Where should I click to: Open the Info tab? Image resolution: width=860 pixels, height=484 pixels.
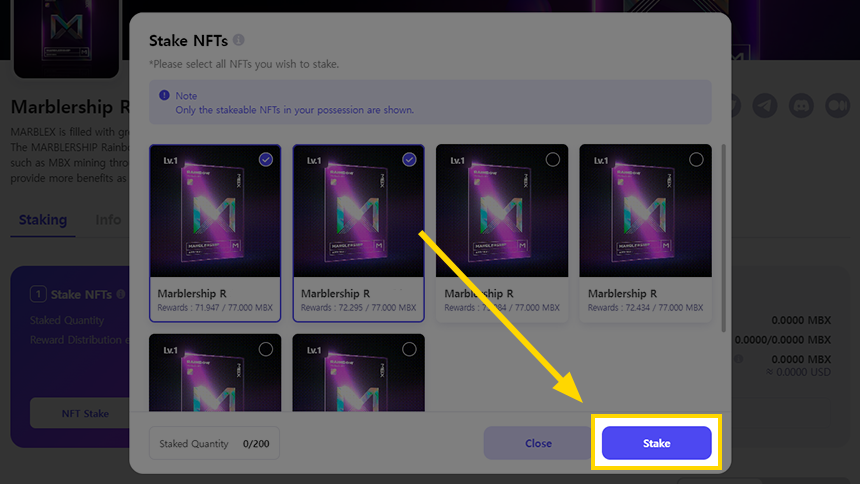click(108, 220)
